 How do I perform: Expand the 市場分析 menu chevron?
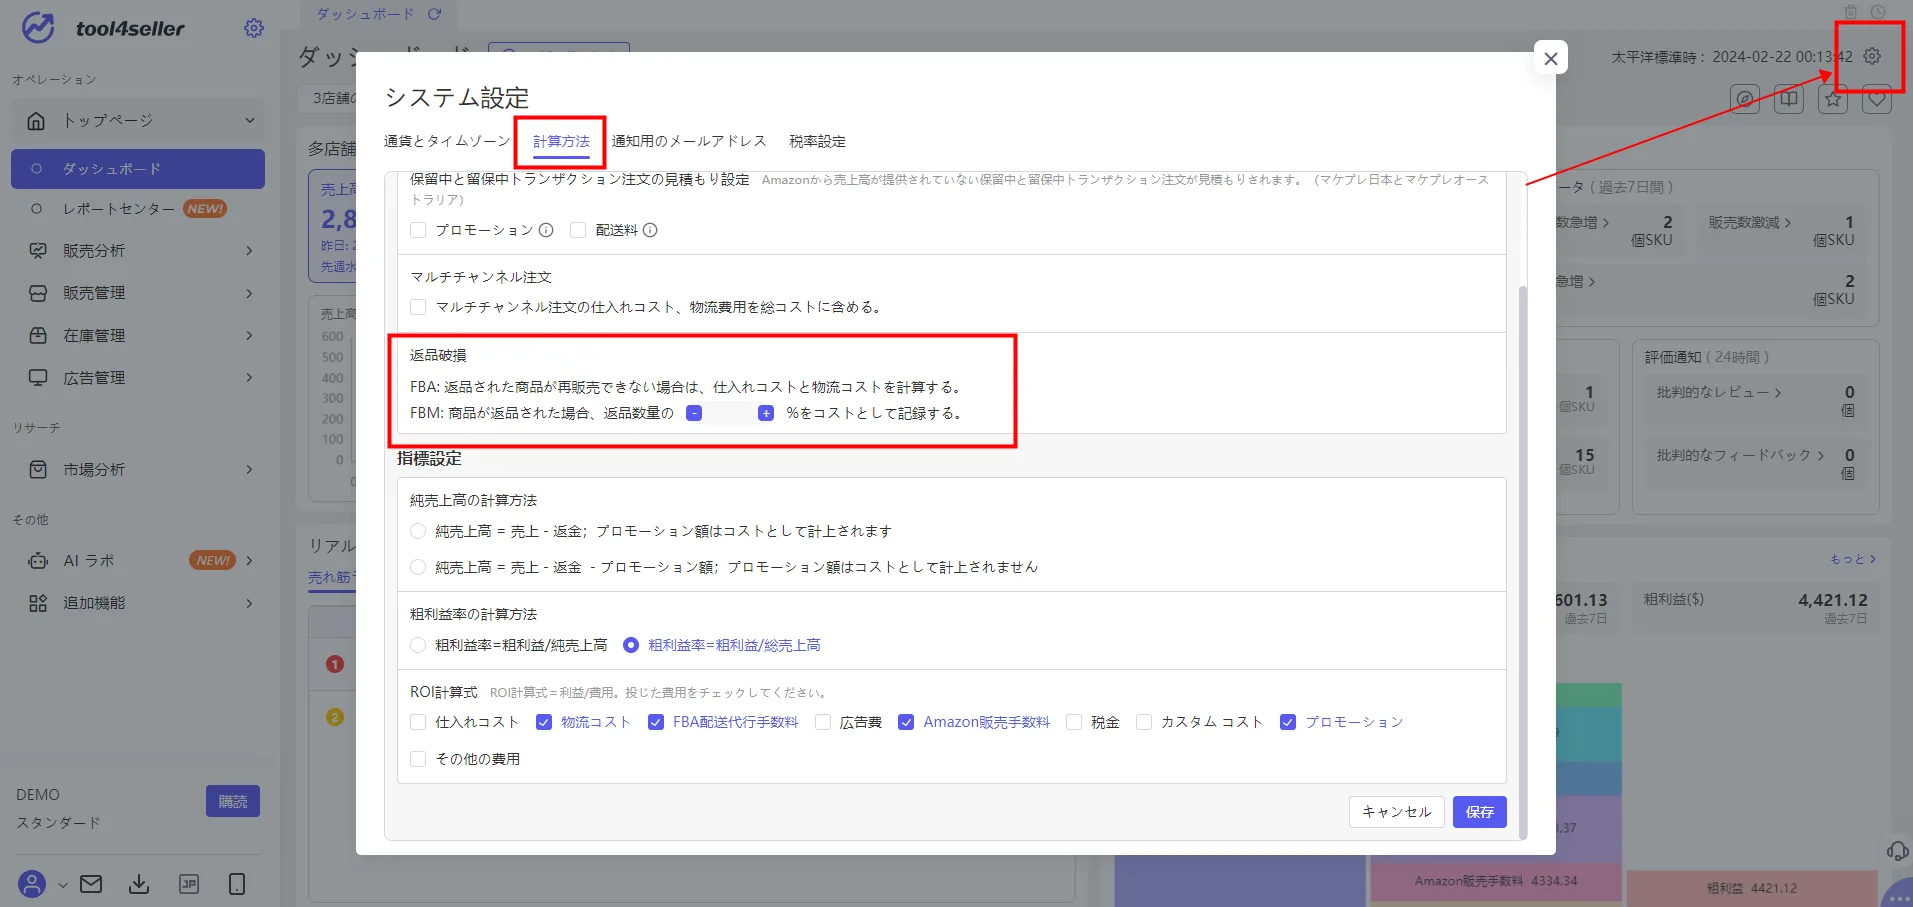click(x=249, y=469)
